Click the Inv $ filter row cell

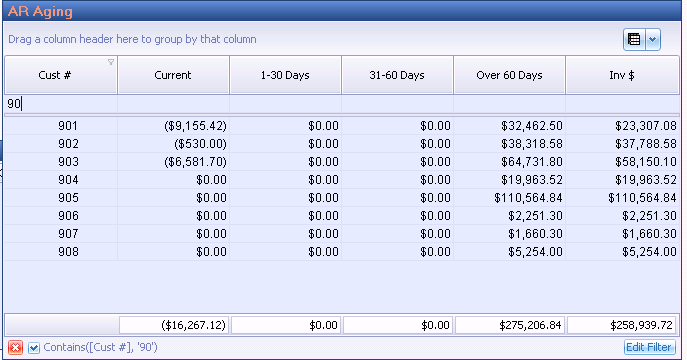tap(622, 104)
